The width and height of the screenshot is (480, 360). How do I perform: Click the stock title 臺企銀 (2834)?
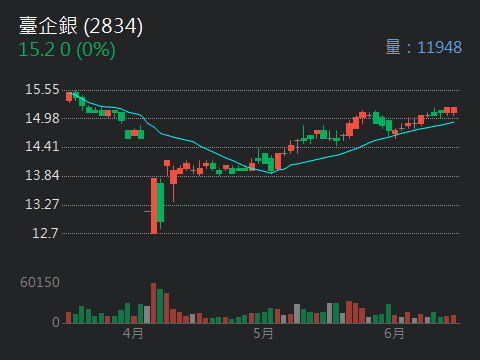point(81,26)
